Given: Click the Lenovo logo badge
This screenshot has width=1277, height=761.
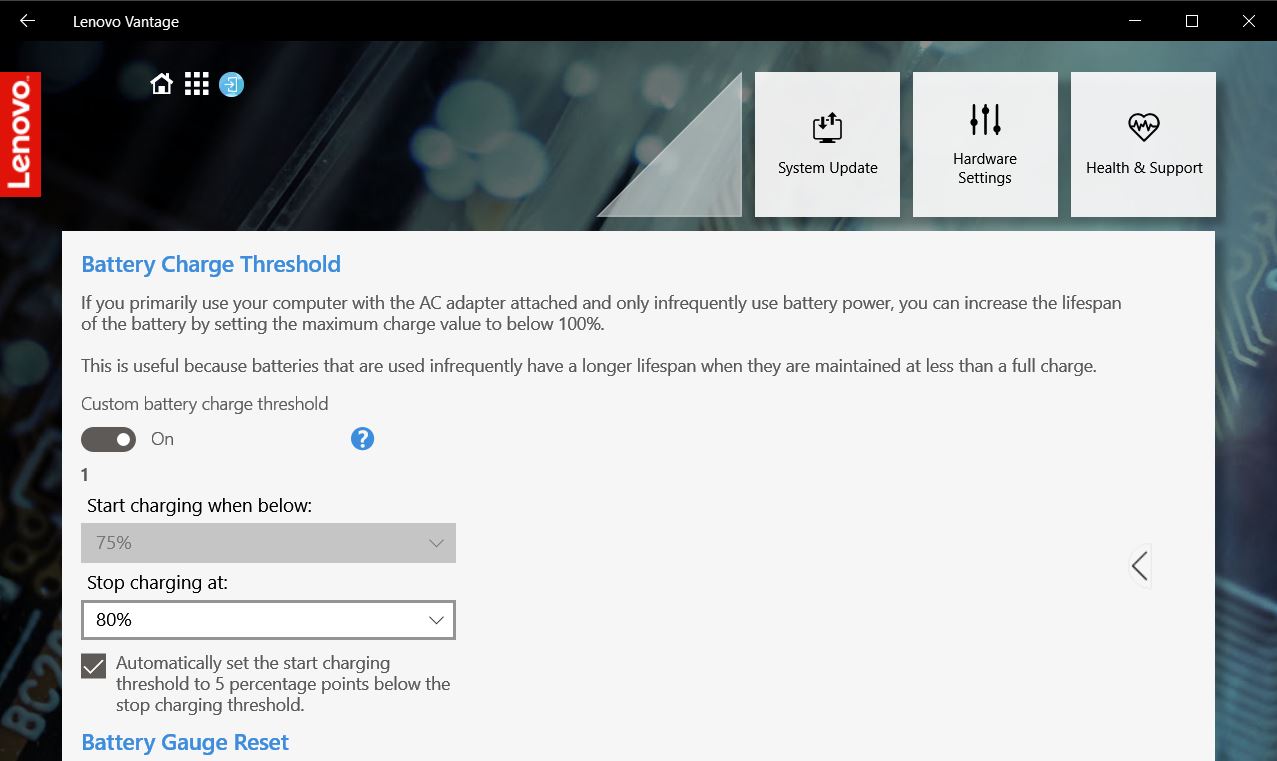Looking at the screenshot, I should click(x=20, y=134).
